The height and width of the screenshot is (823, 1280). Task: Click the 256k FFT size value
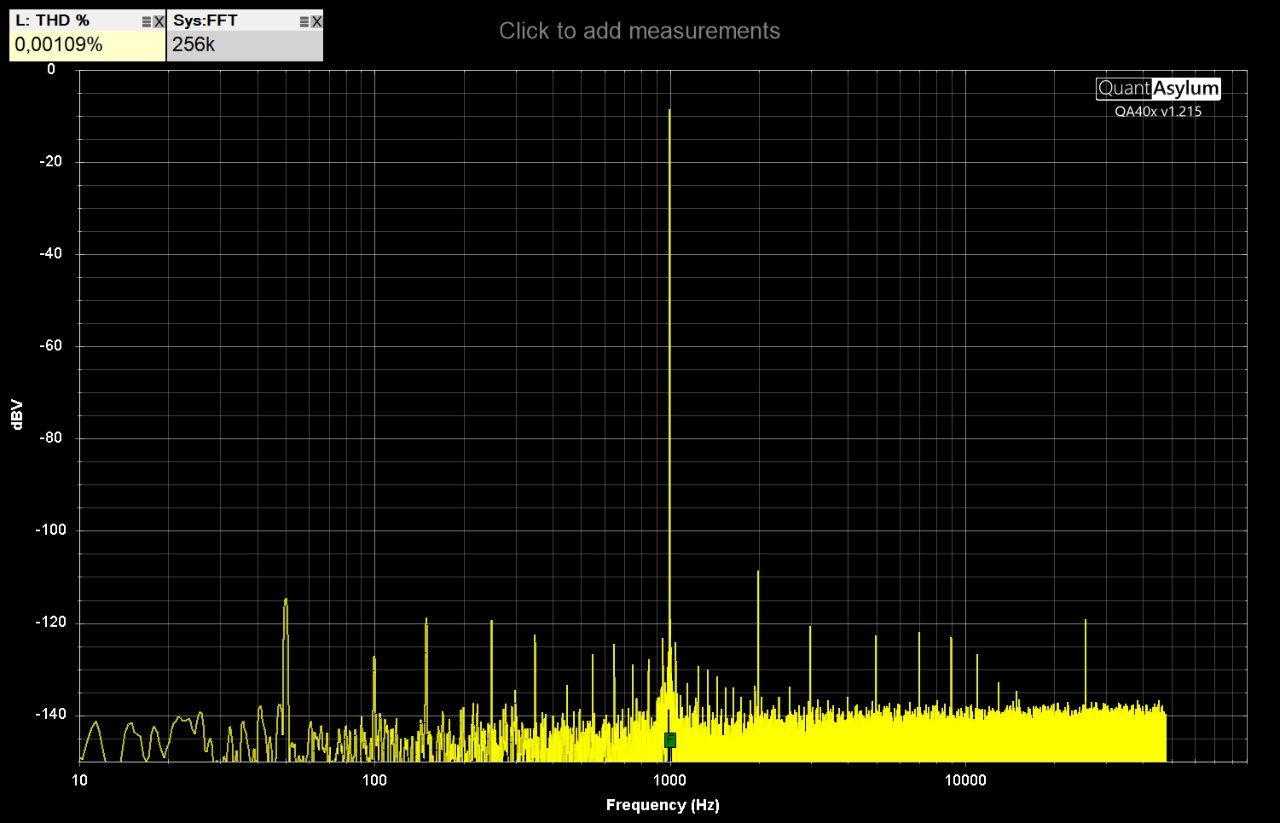point(192,46)
